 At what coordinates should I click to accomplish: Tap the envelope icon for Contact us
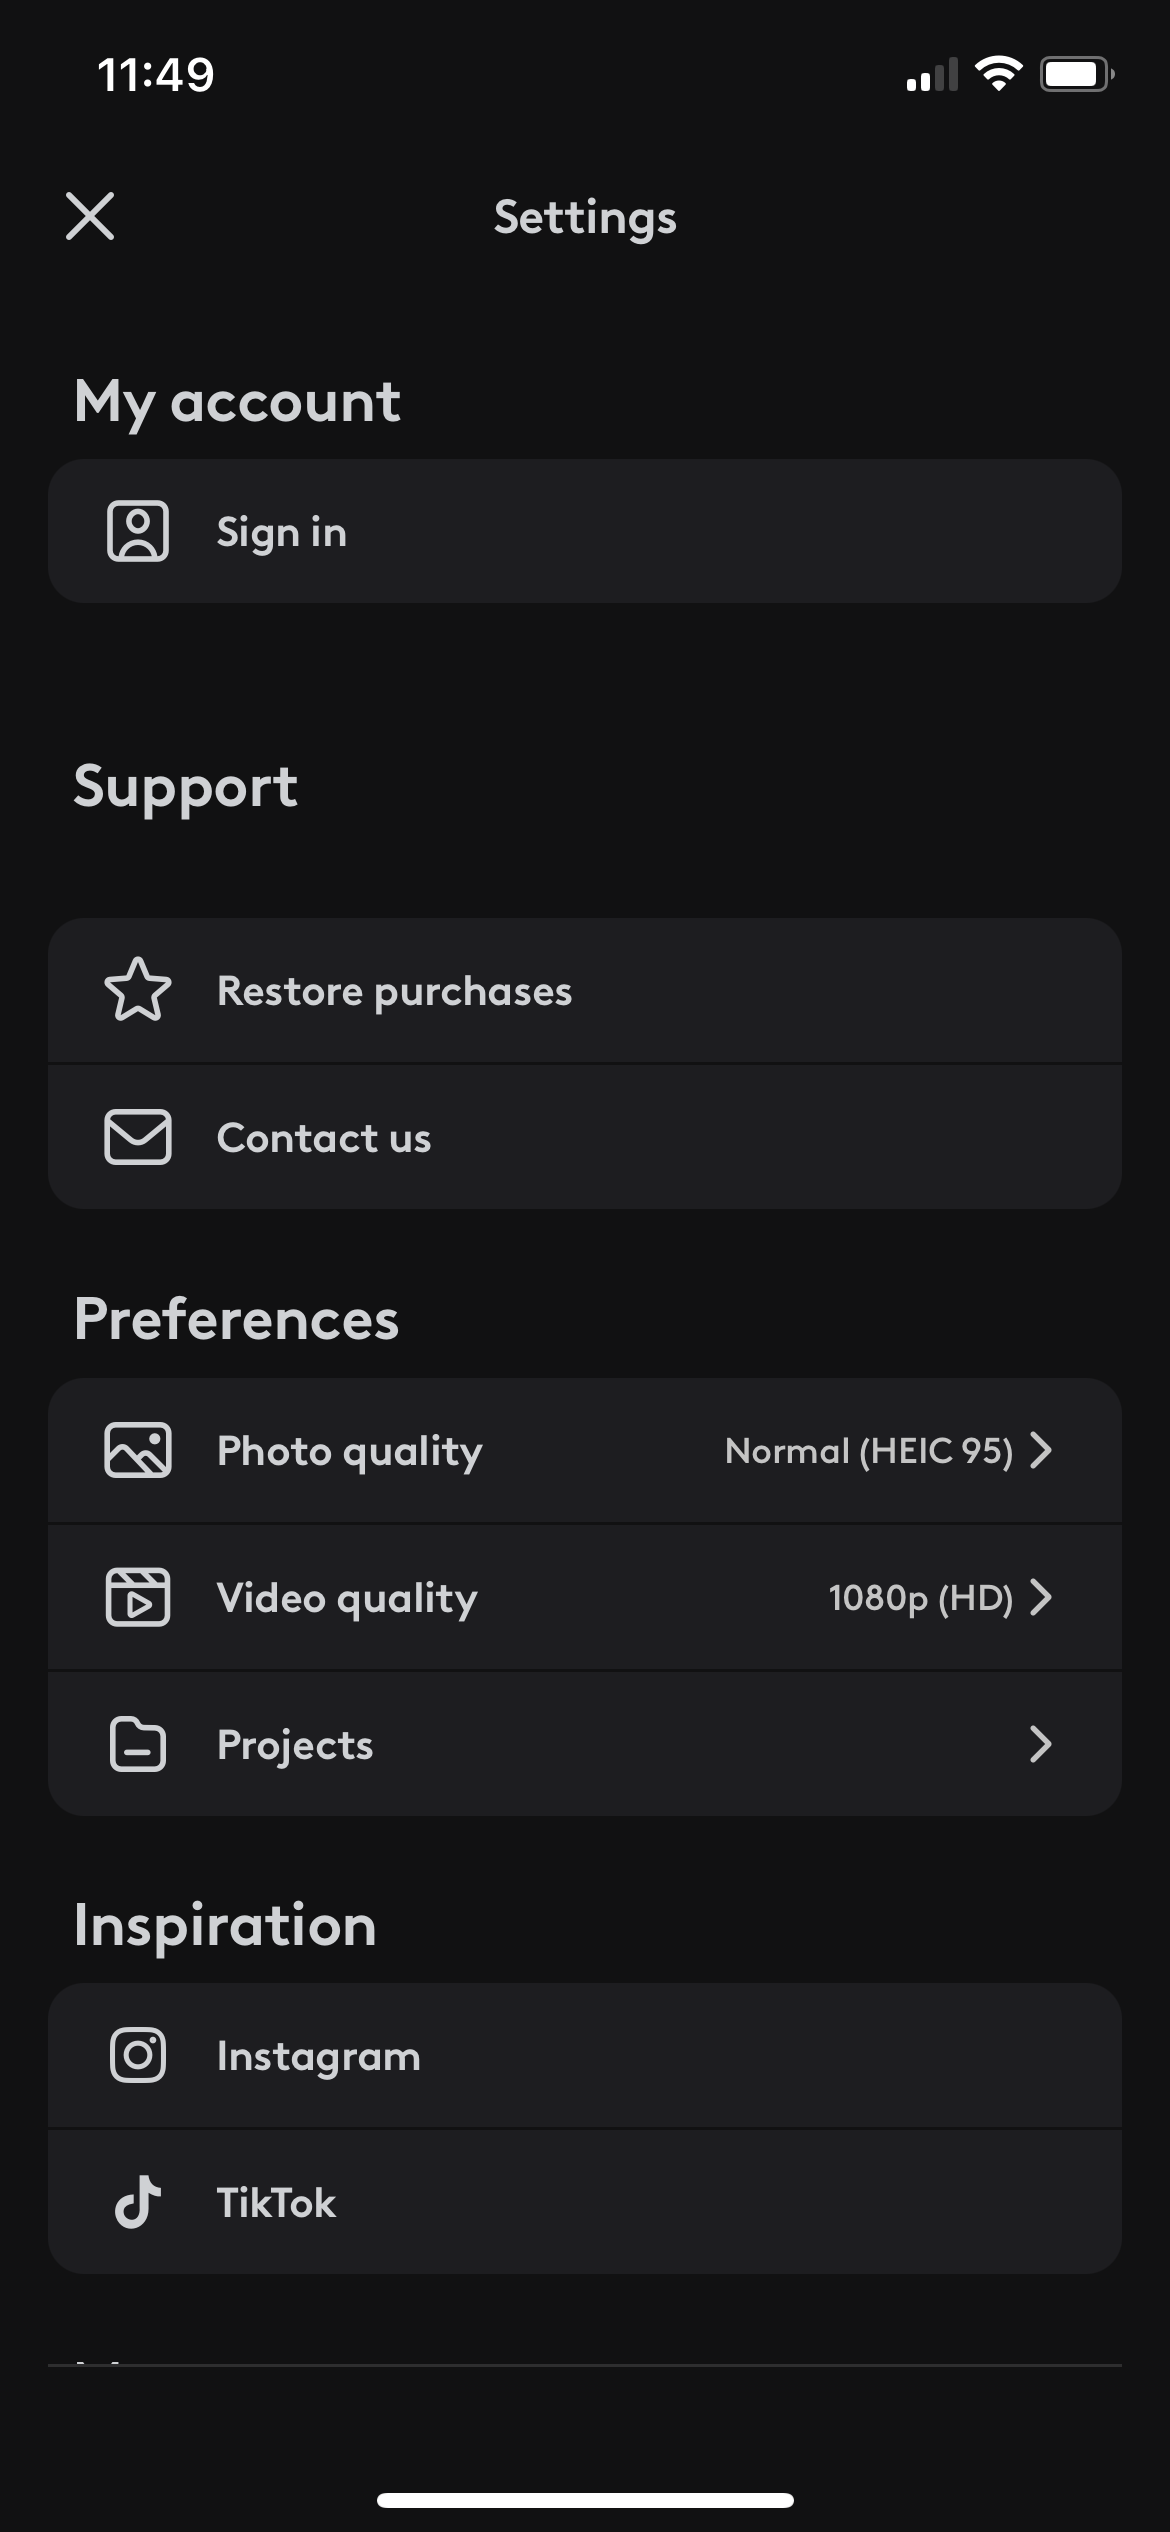138,1137
